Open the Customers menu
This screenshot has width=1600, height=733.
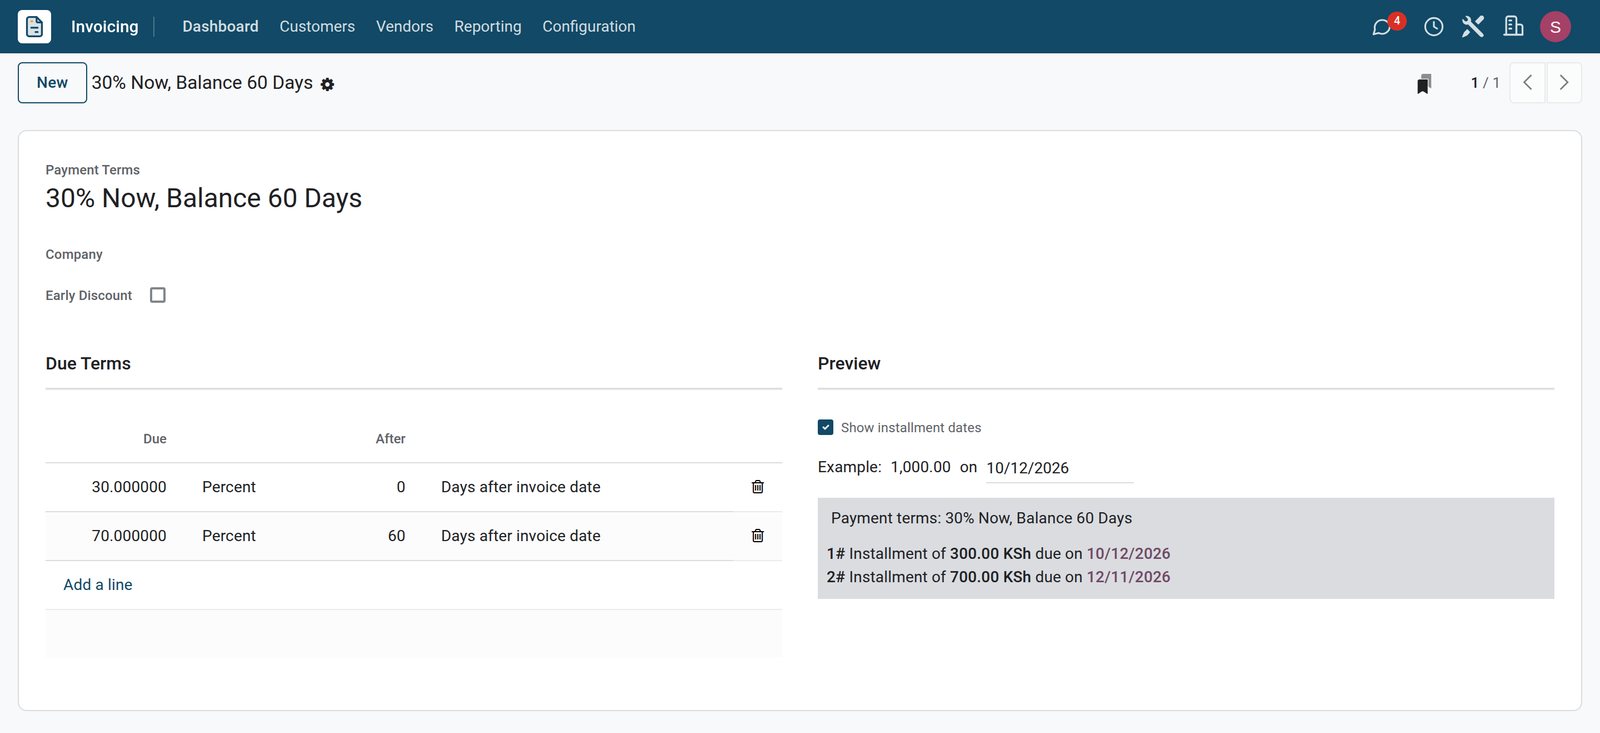(317, 27)
